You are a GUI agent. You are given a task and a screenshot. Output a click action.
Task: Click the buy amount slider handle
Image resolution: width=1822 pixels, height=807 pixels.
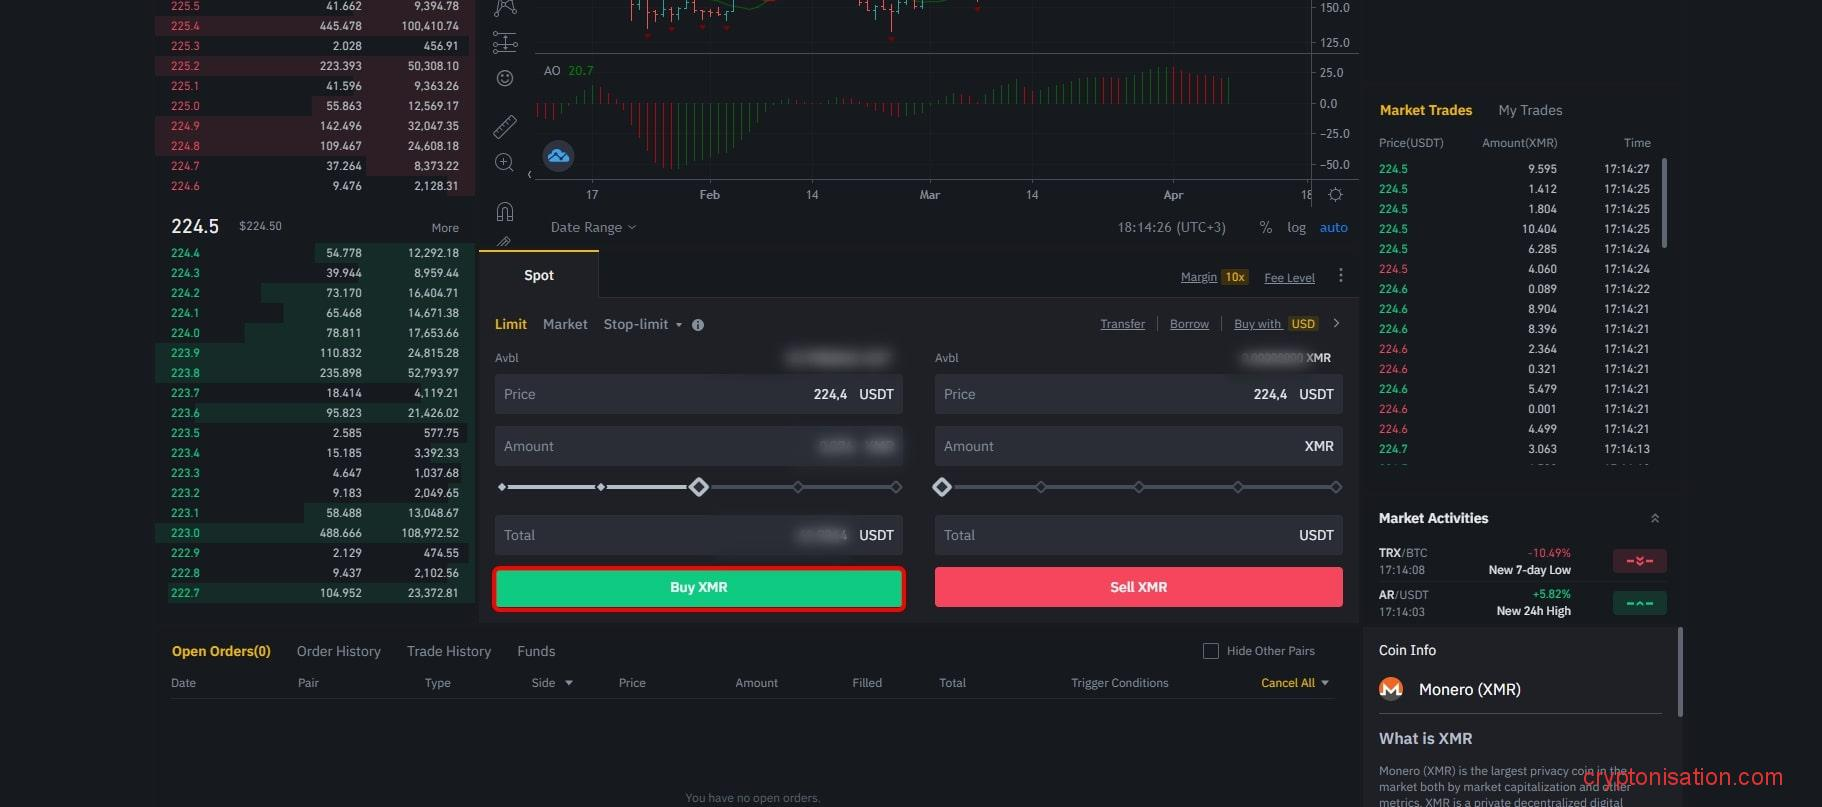[x=699, y=487]
